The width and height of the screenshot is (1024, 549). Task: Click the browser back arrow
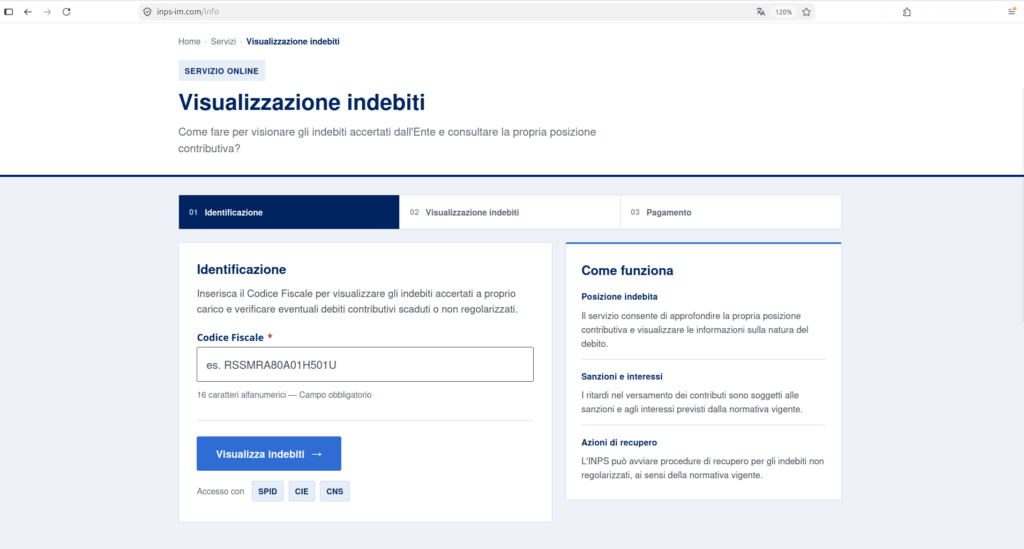click(x=27, y=12)
